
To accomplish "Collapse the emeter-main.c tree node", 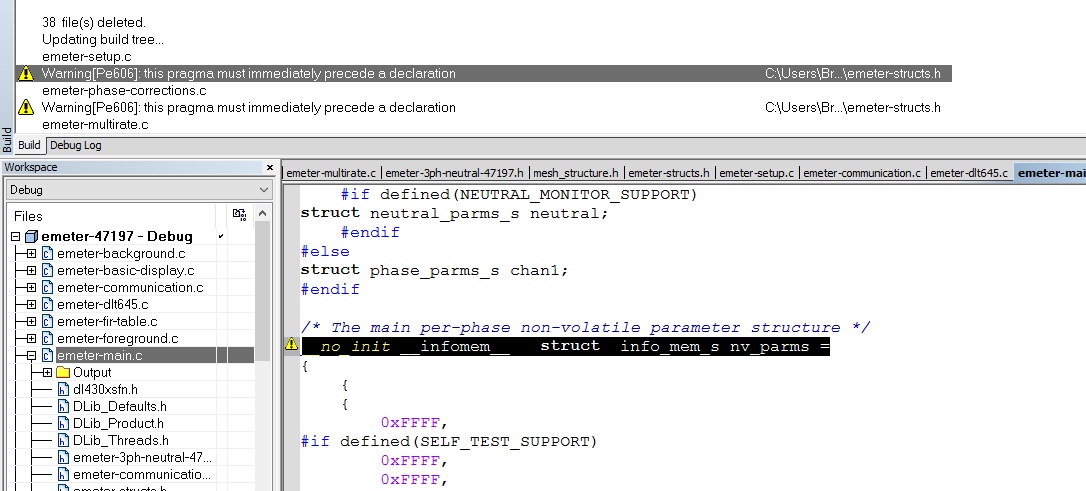I will click(31, 355).
